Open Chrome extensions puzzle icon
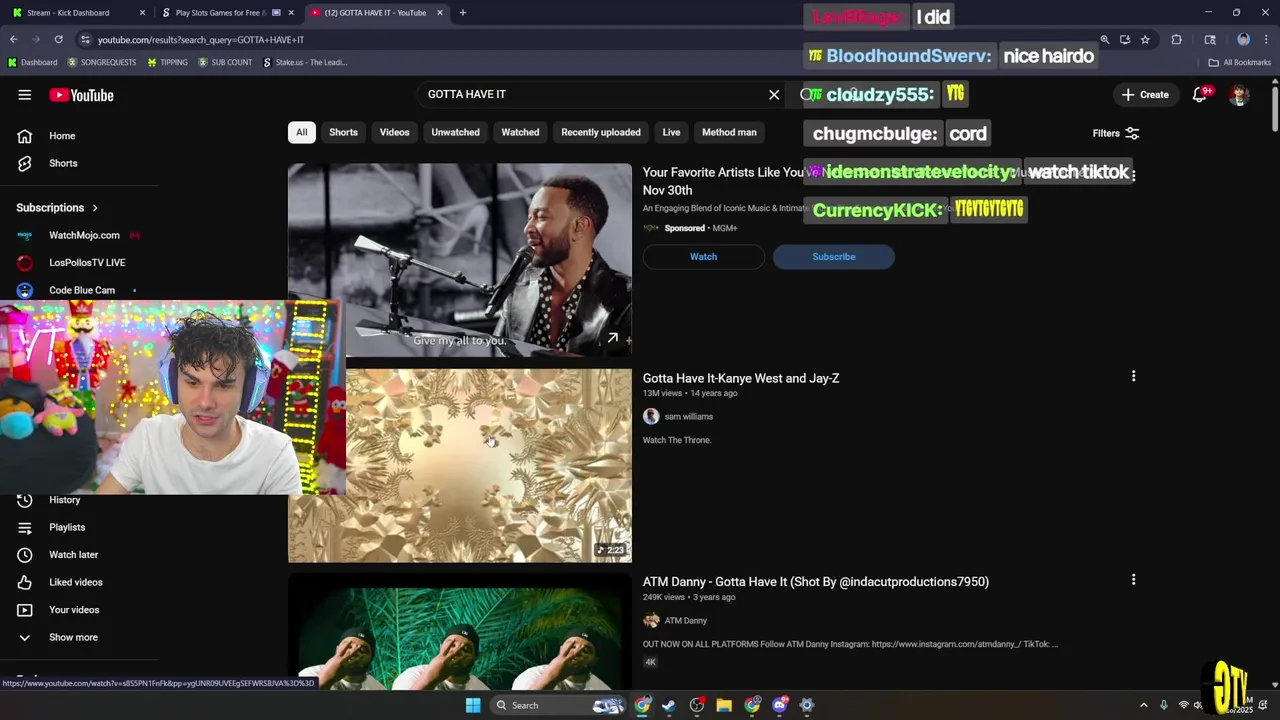 pos(1176,40)
